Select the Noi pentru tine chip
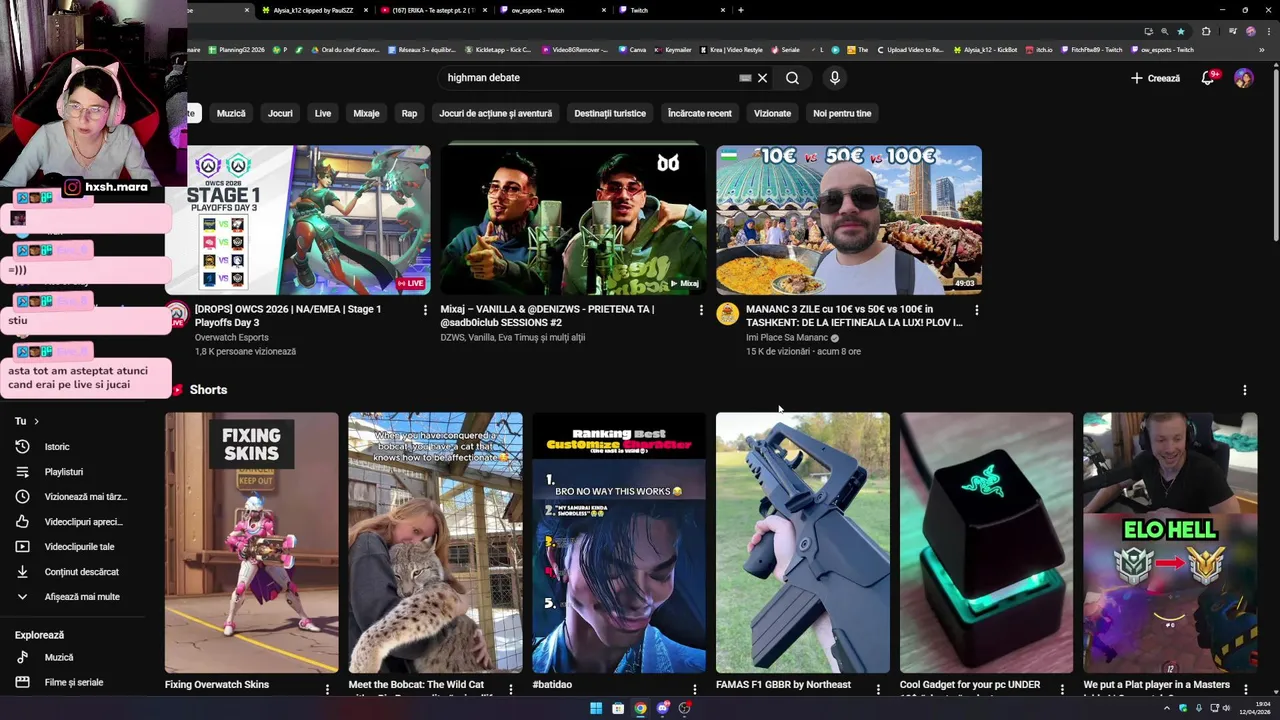The width and height of the screenshot is (1280, 720). pos(842,113)
